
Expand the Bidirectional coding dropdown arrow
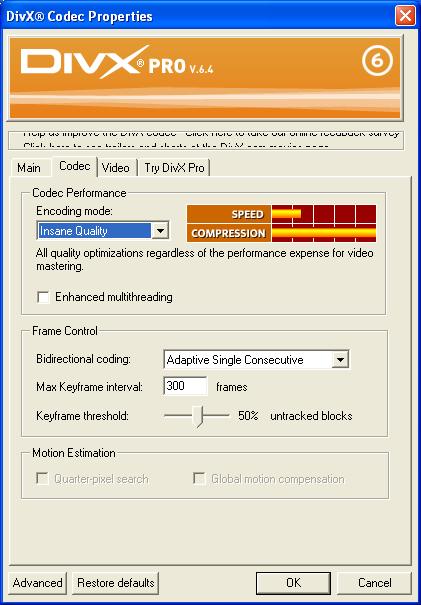point(340,360)
